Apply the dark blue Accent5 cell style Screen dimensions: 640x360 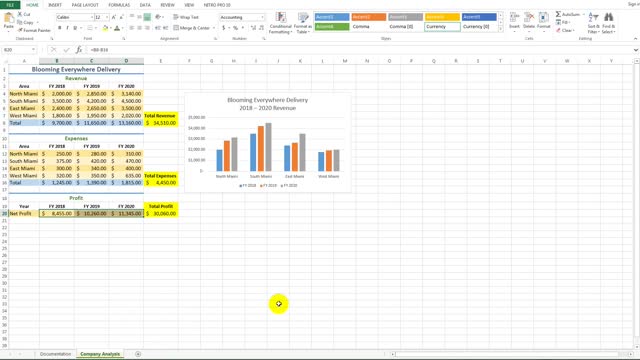[x=479, y=17]
